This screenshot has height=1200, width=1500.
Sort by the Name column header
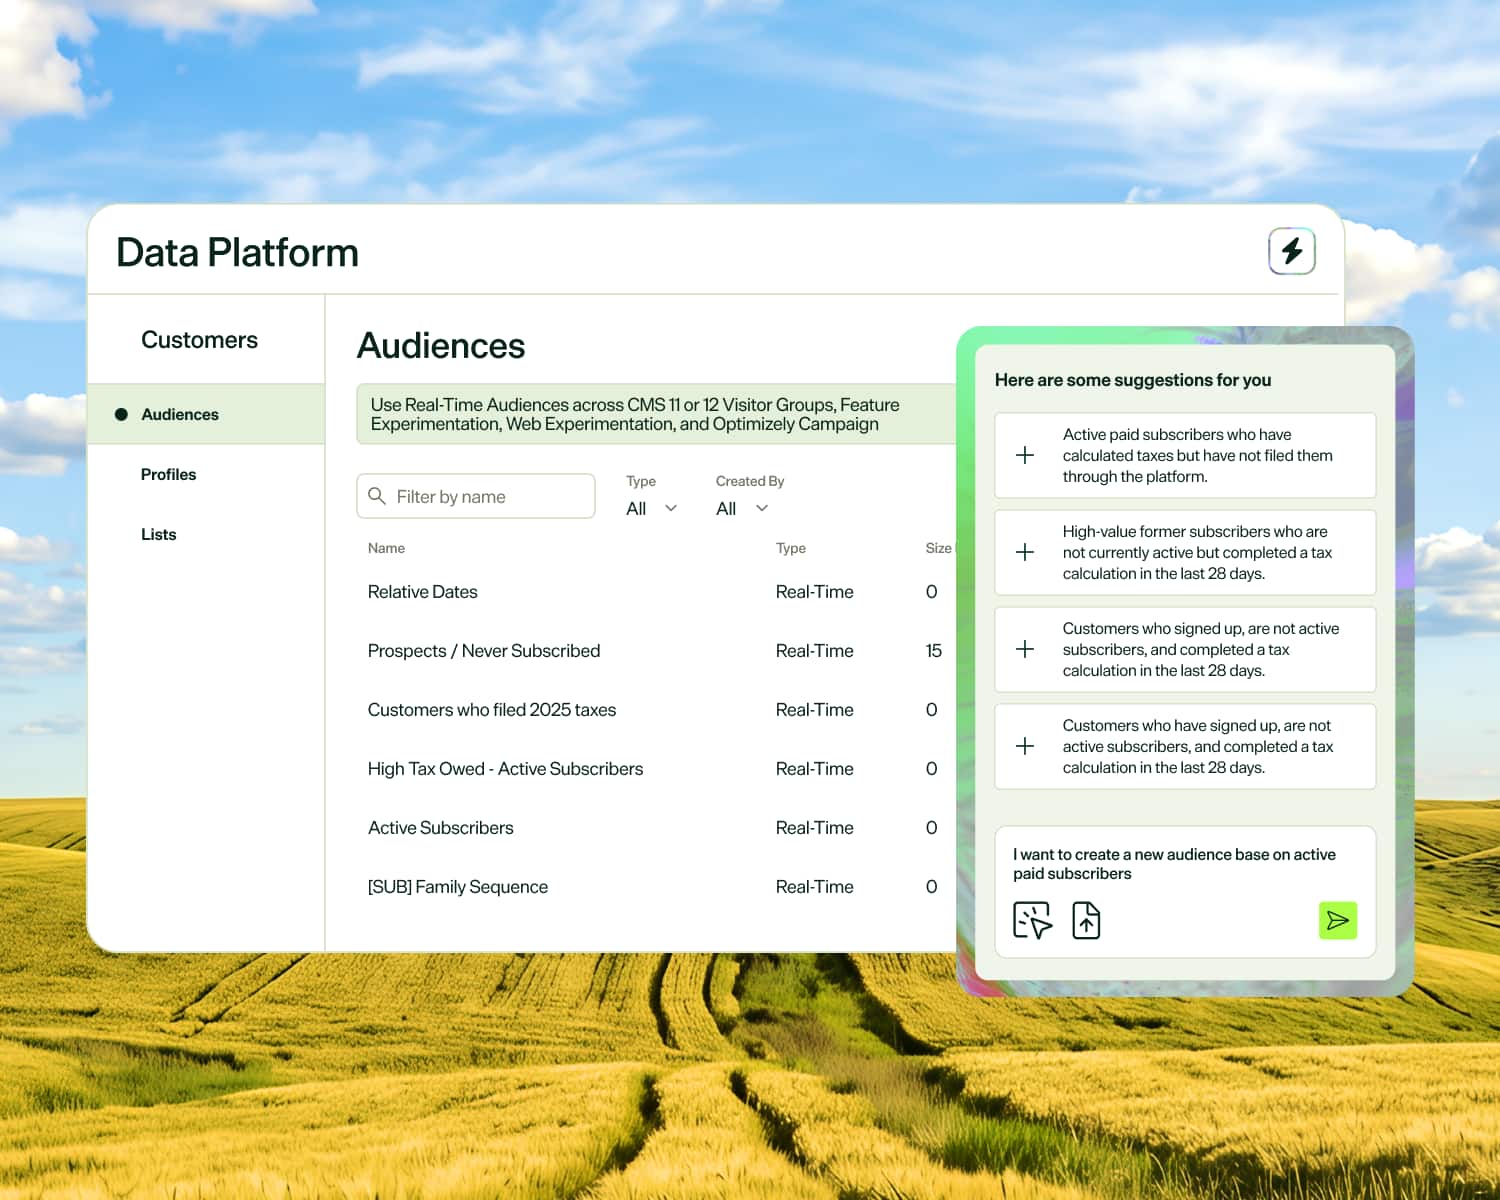click(x=386, y=548)
